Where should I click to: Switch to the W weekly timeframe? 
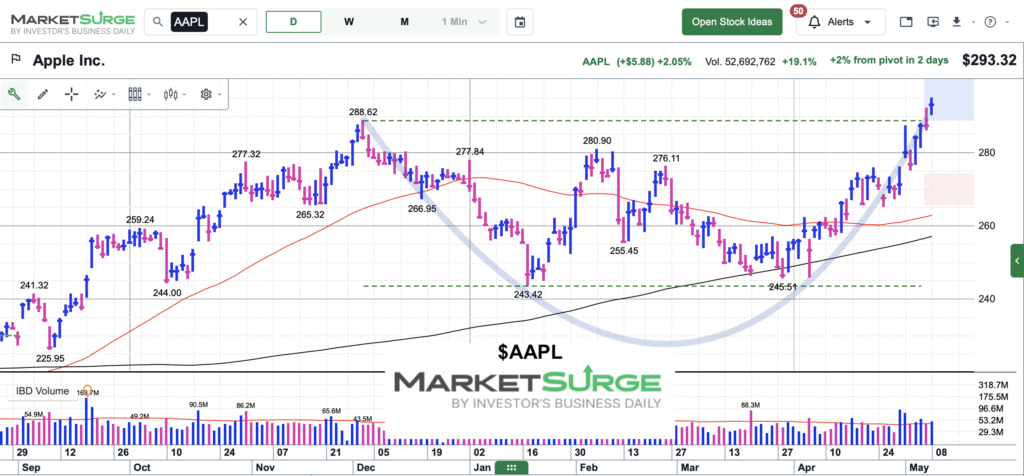point(349,22)
